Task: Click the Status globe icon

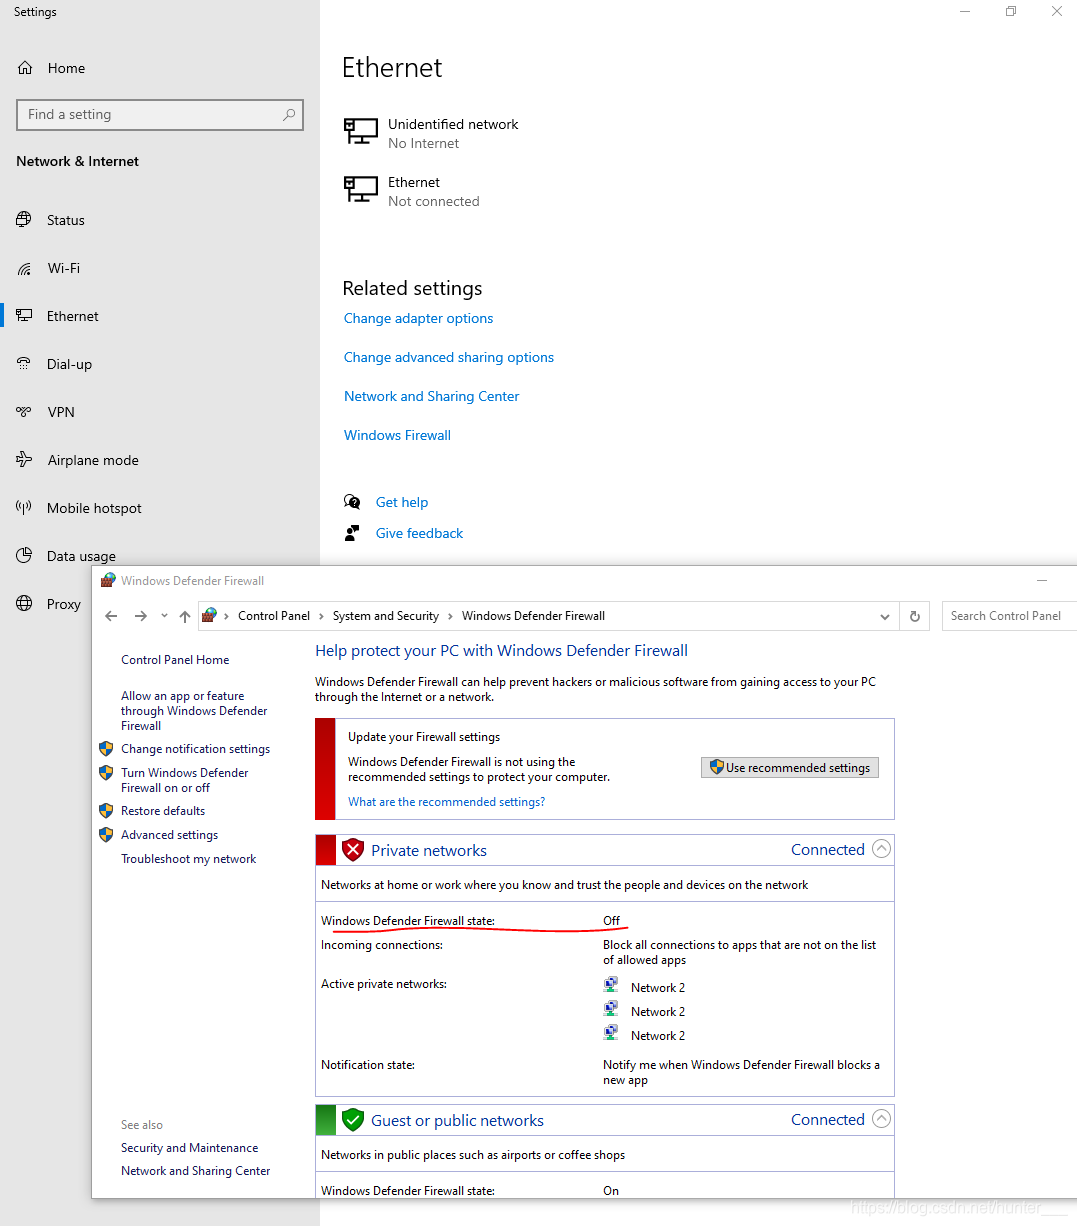Action: (x=24, y=219)
